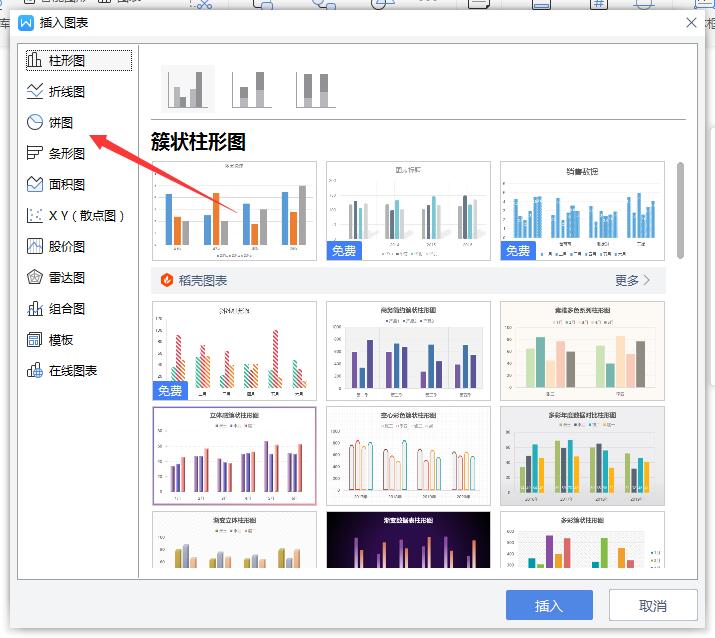Select the 100% stacked column subtype icon

pyautogui.click(x=316, y=89)
